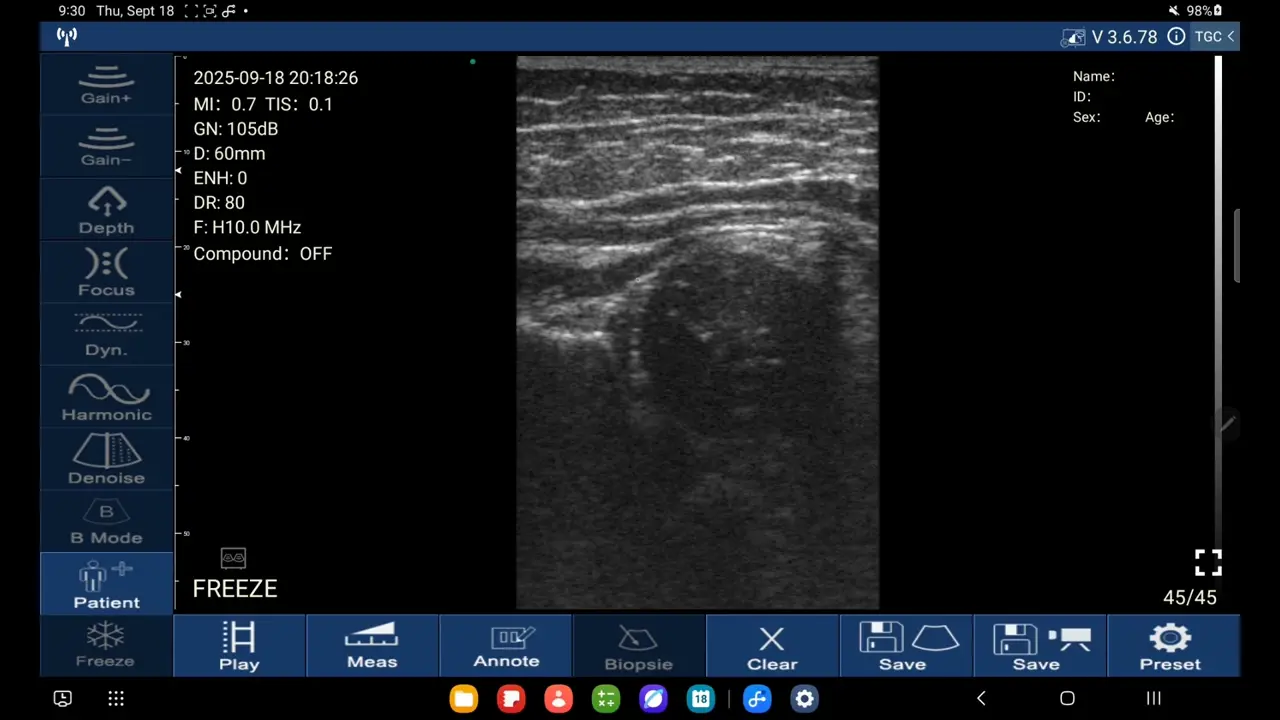
Task: Open the green Calculator app in taskbar
Action: (x=606, y=699)
